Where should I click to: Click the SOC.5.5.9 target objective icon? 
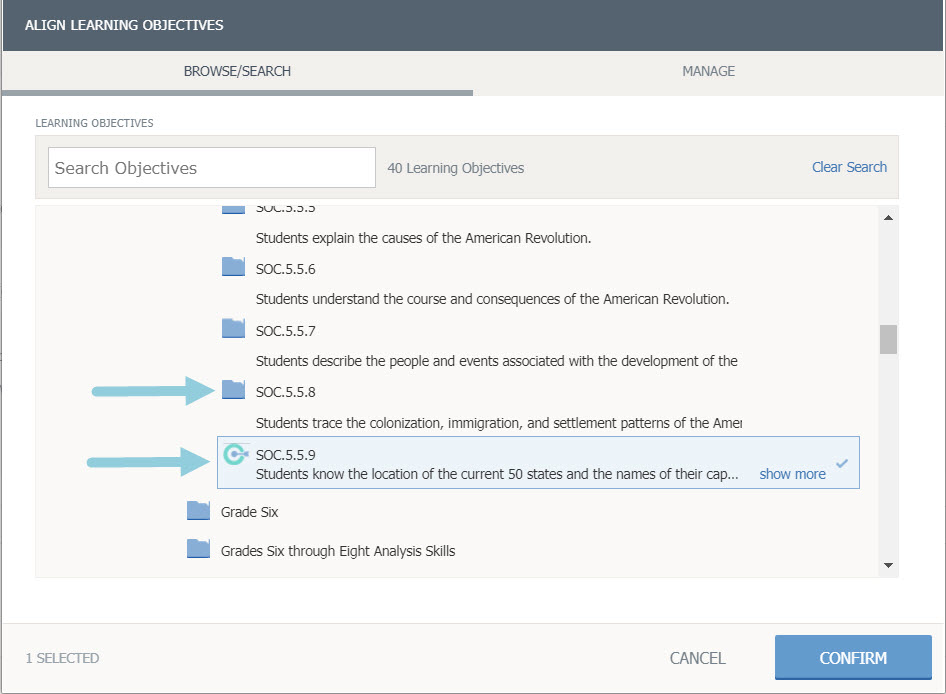click(x=235, y=455)
